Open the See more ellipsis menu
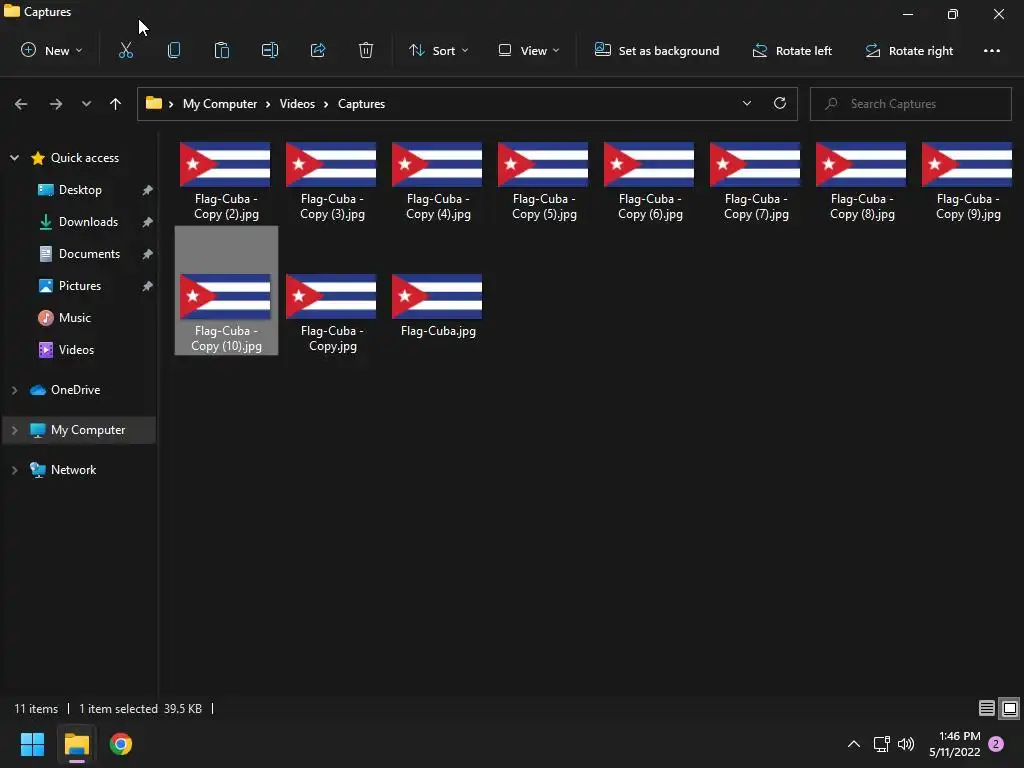This screenshot has width=1024, height=768. [x=991, y=51]
